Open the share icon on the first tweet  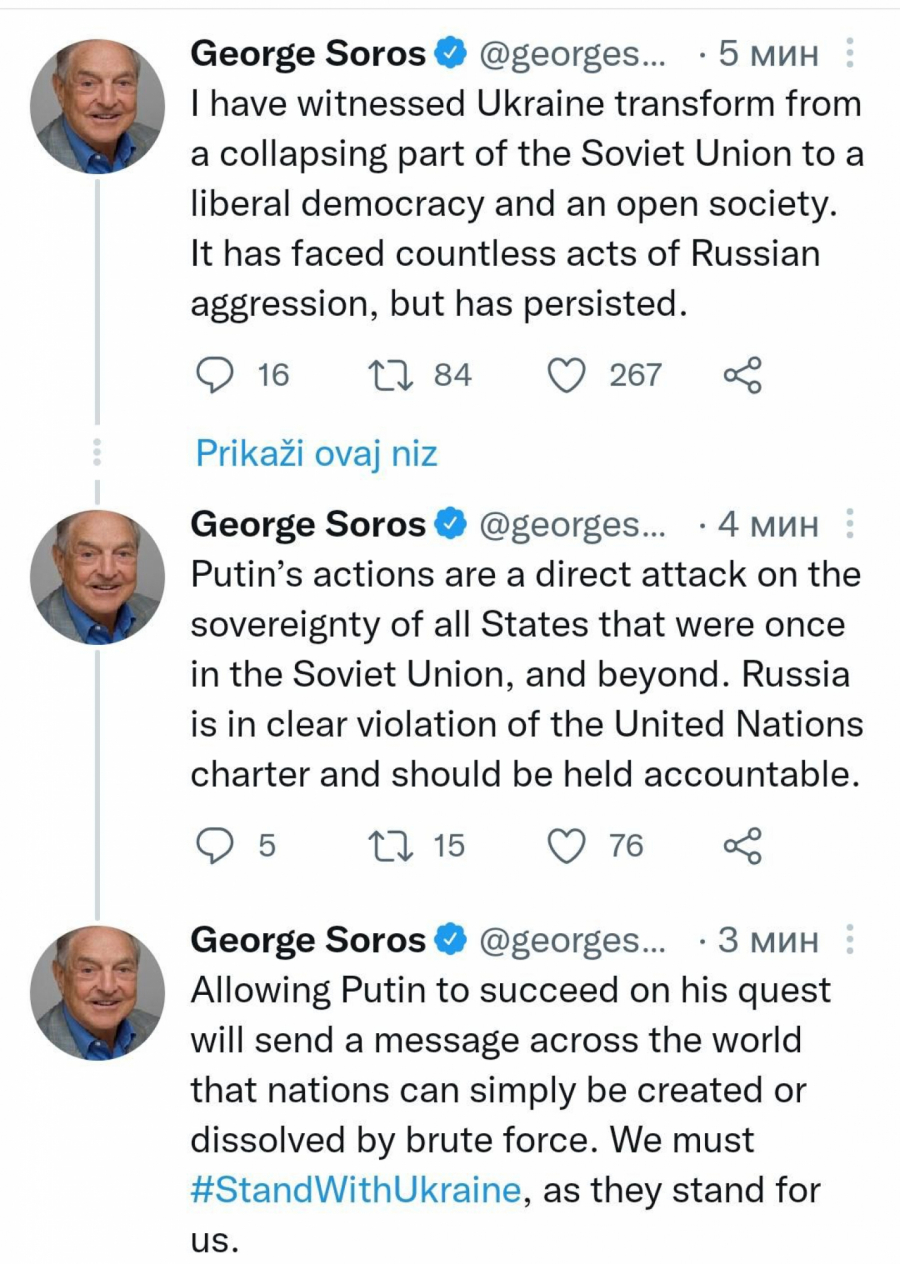741,375
